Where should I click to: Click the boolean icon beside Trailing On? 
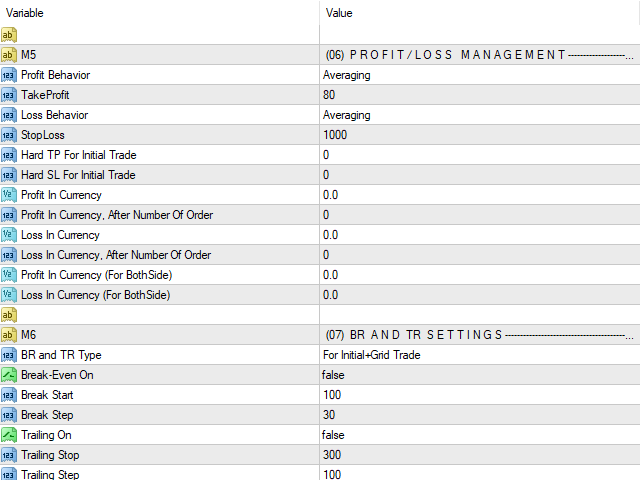click(9, 435)
